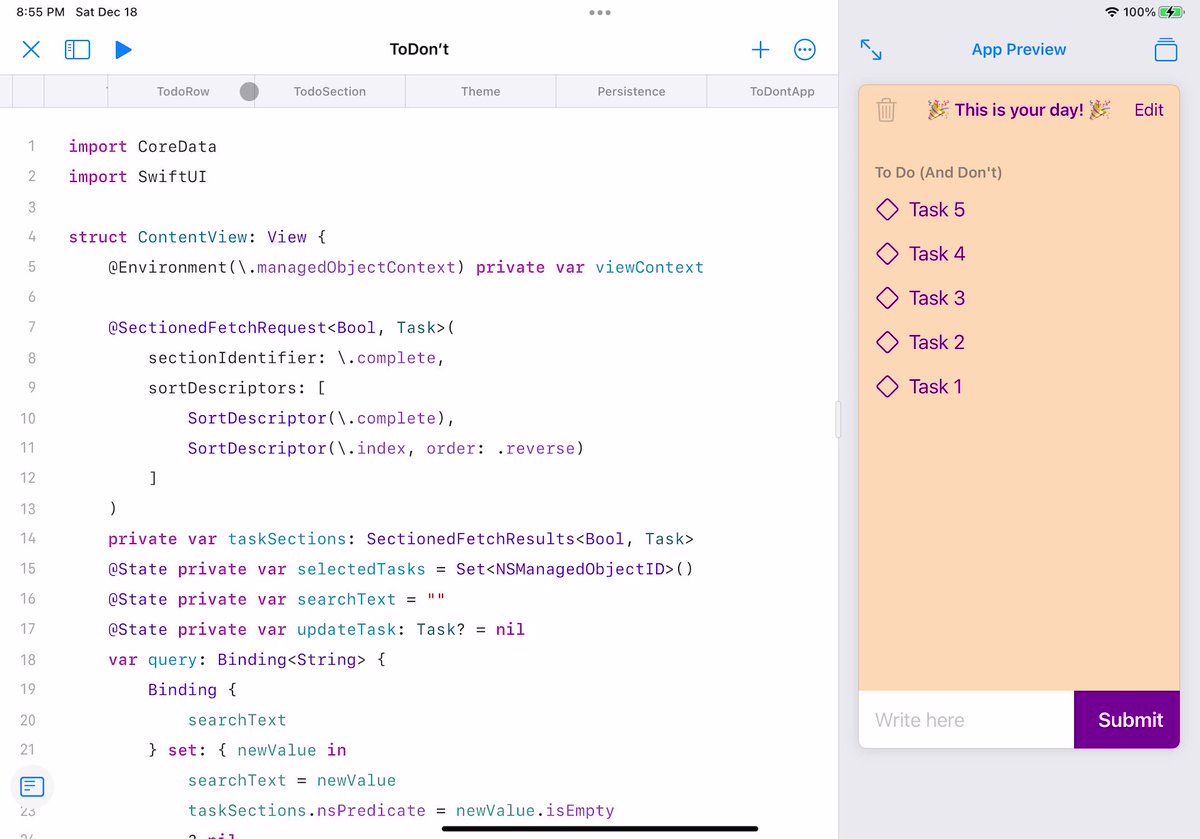The width and height of the screenshot is (1200, 839).
Task: Click taskSections.nsPredicate = newValue.isEmpty line
Action: coord(400,810)
